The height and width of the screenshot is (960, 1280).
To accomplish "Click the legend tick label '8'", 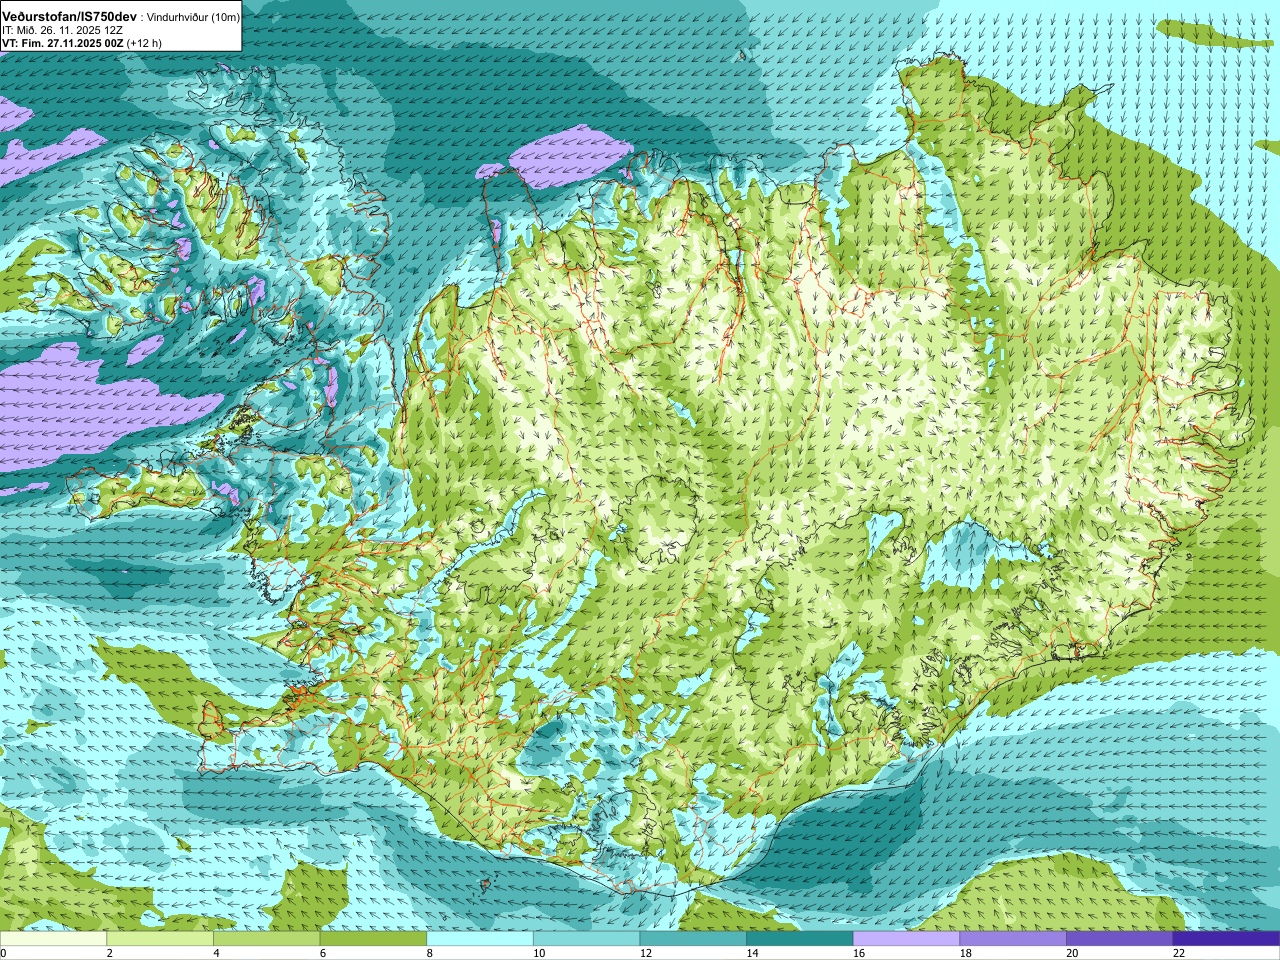I will click(x=430, y=953).
